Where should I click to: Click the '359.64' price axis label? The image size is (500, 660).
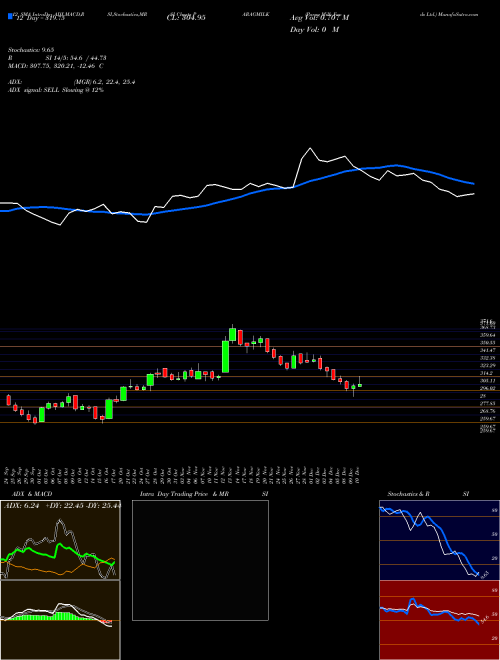[487, 335]
